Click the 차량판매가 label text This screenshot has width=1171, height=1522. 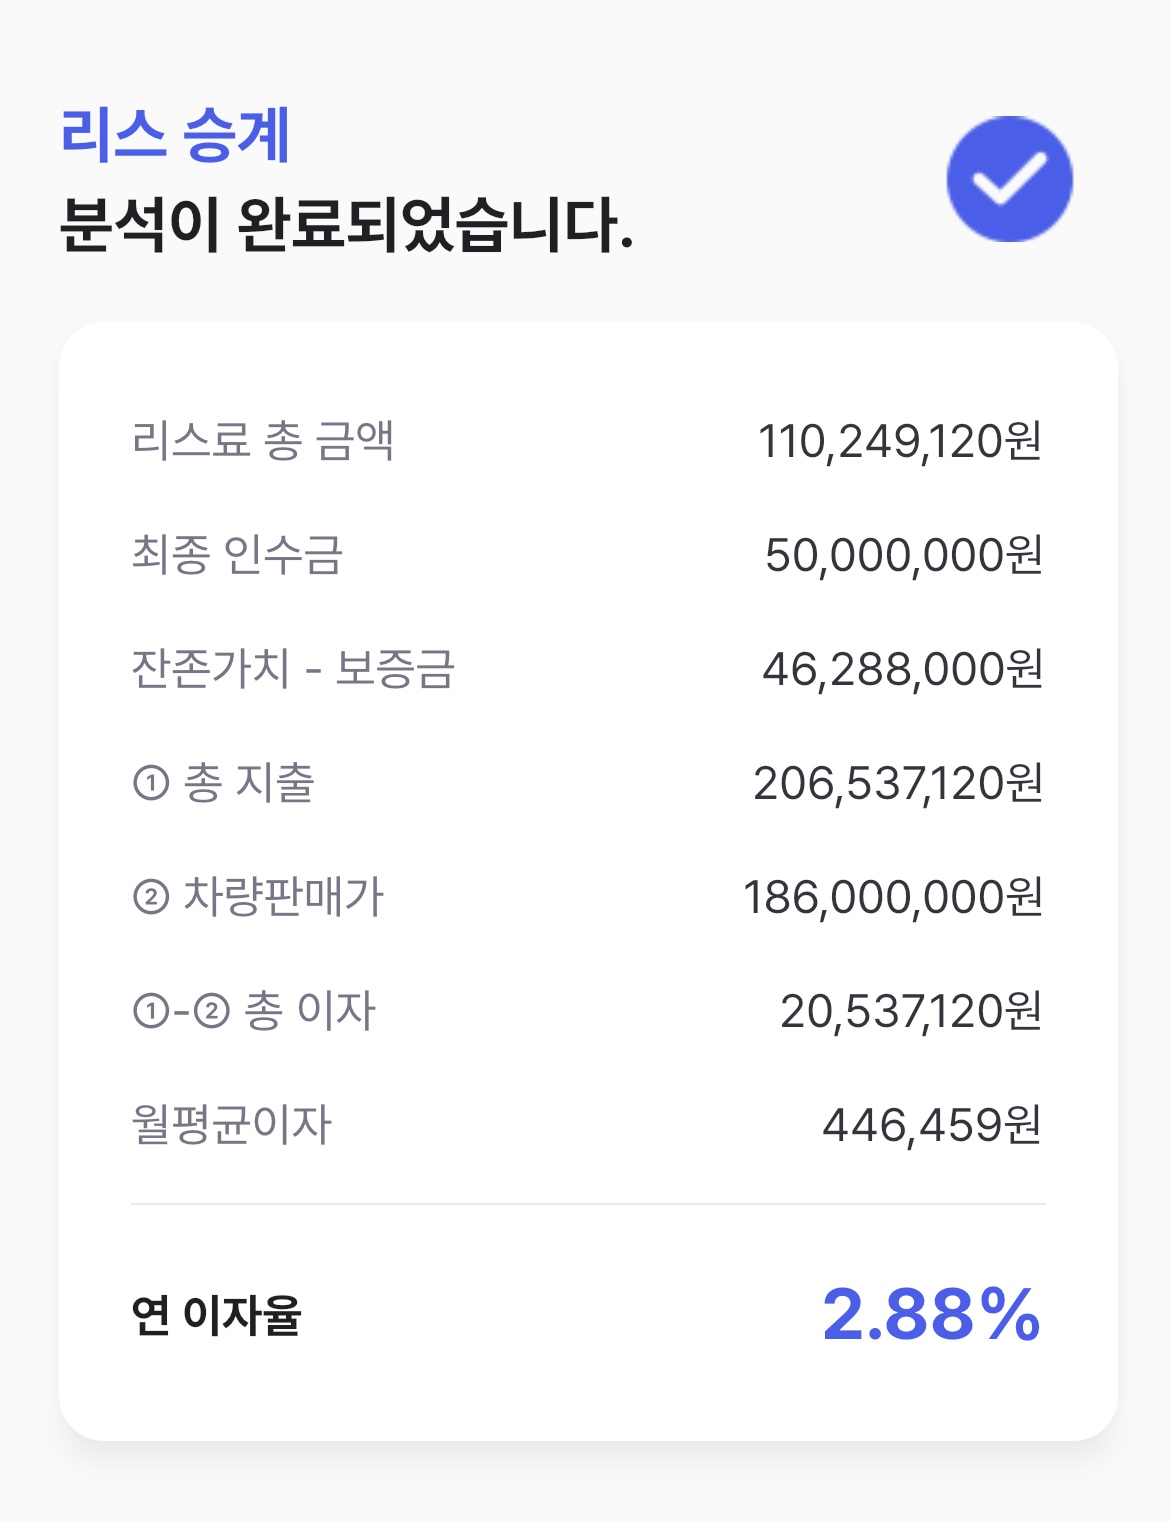[x=283, y=897]
